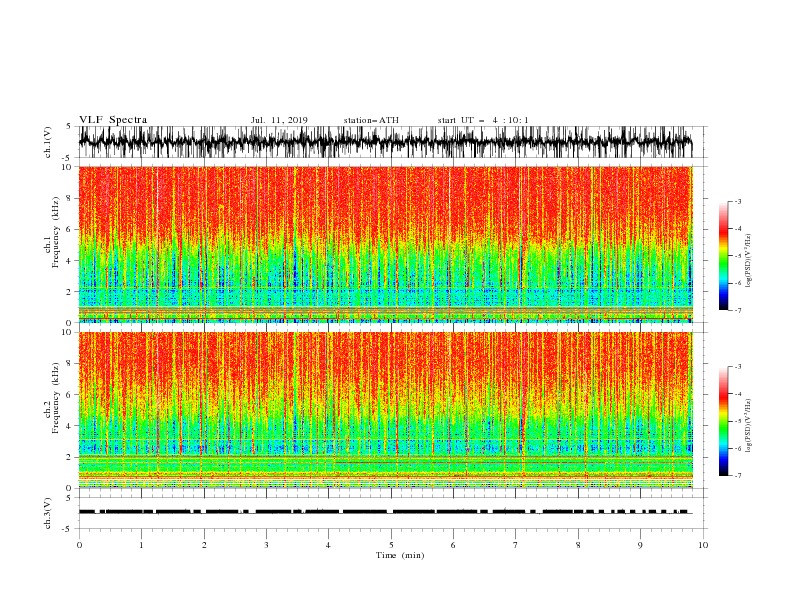Click time axis tick label '5'
The height and width of the screenshot is (612, 792).
(x=390, y=545)
